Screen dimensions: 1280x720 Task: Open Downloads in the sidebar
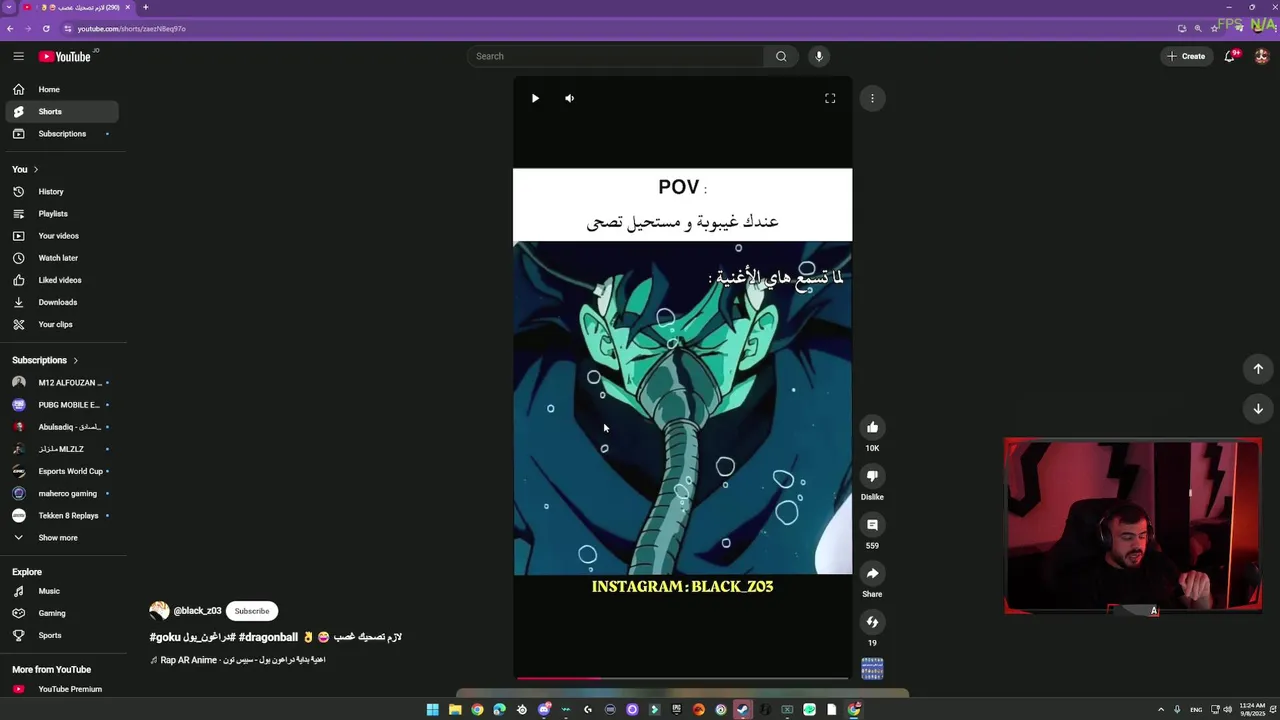[60, 302]
